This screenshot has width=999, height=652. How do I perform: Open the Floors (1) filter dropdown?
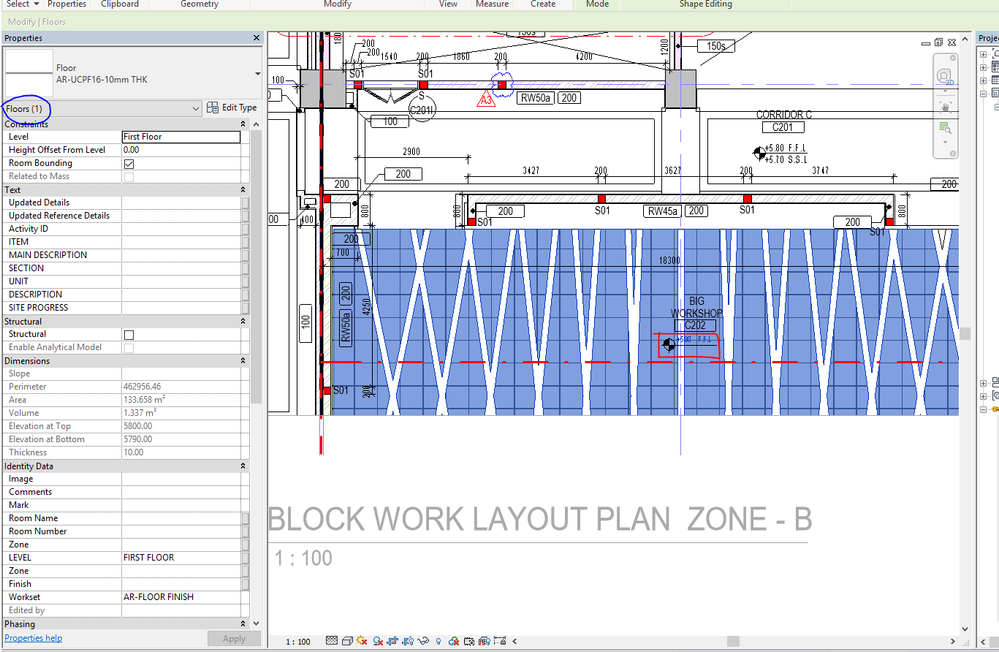pyautogui.click(x=195, y=109)
